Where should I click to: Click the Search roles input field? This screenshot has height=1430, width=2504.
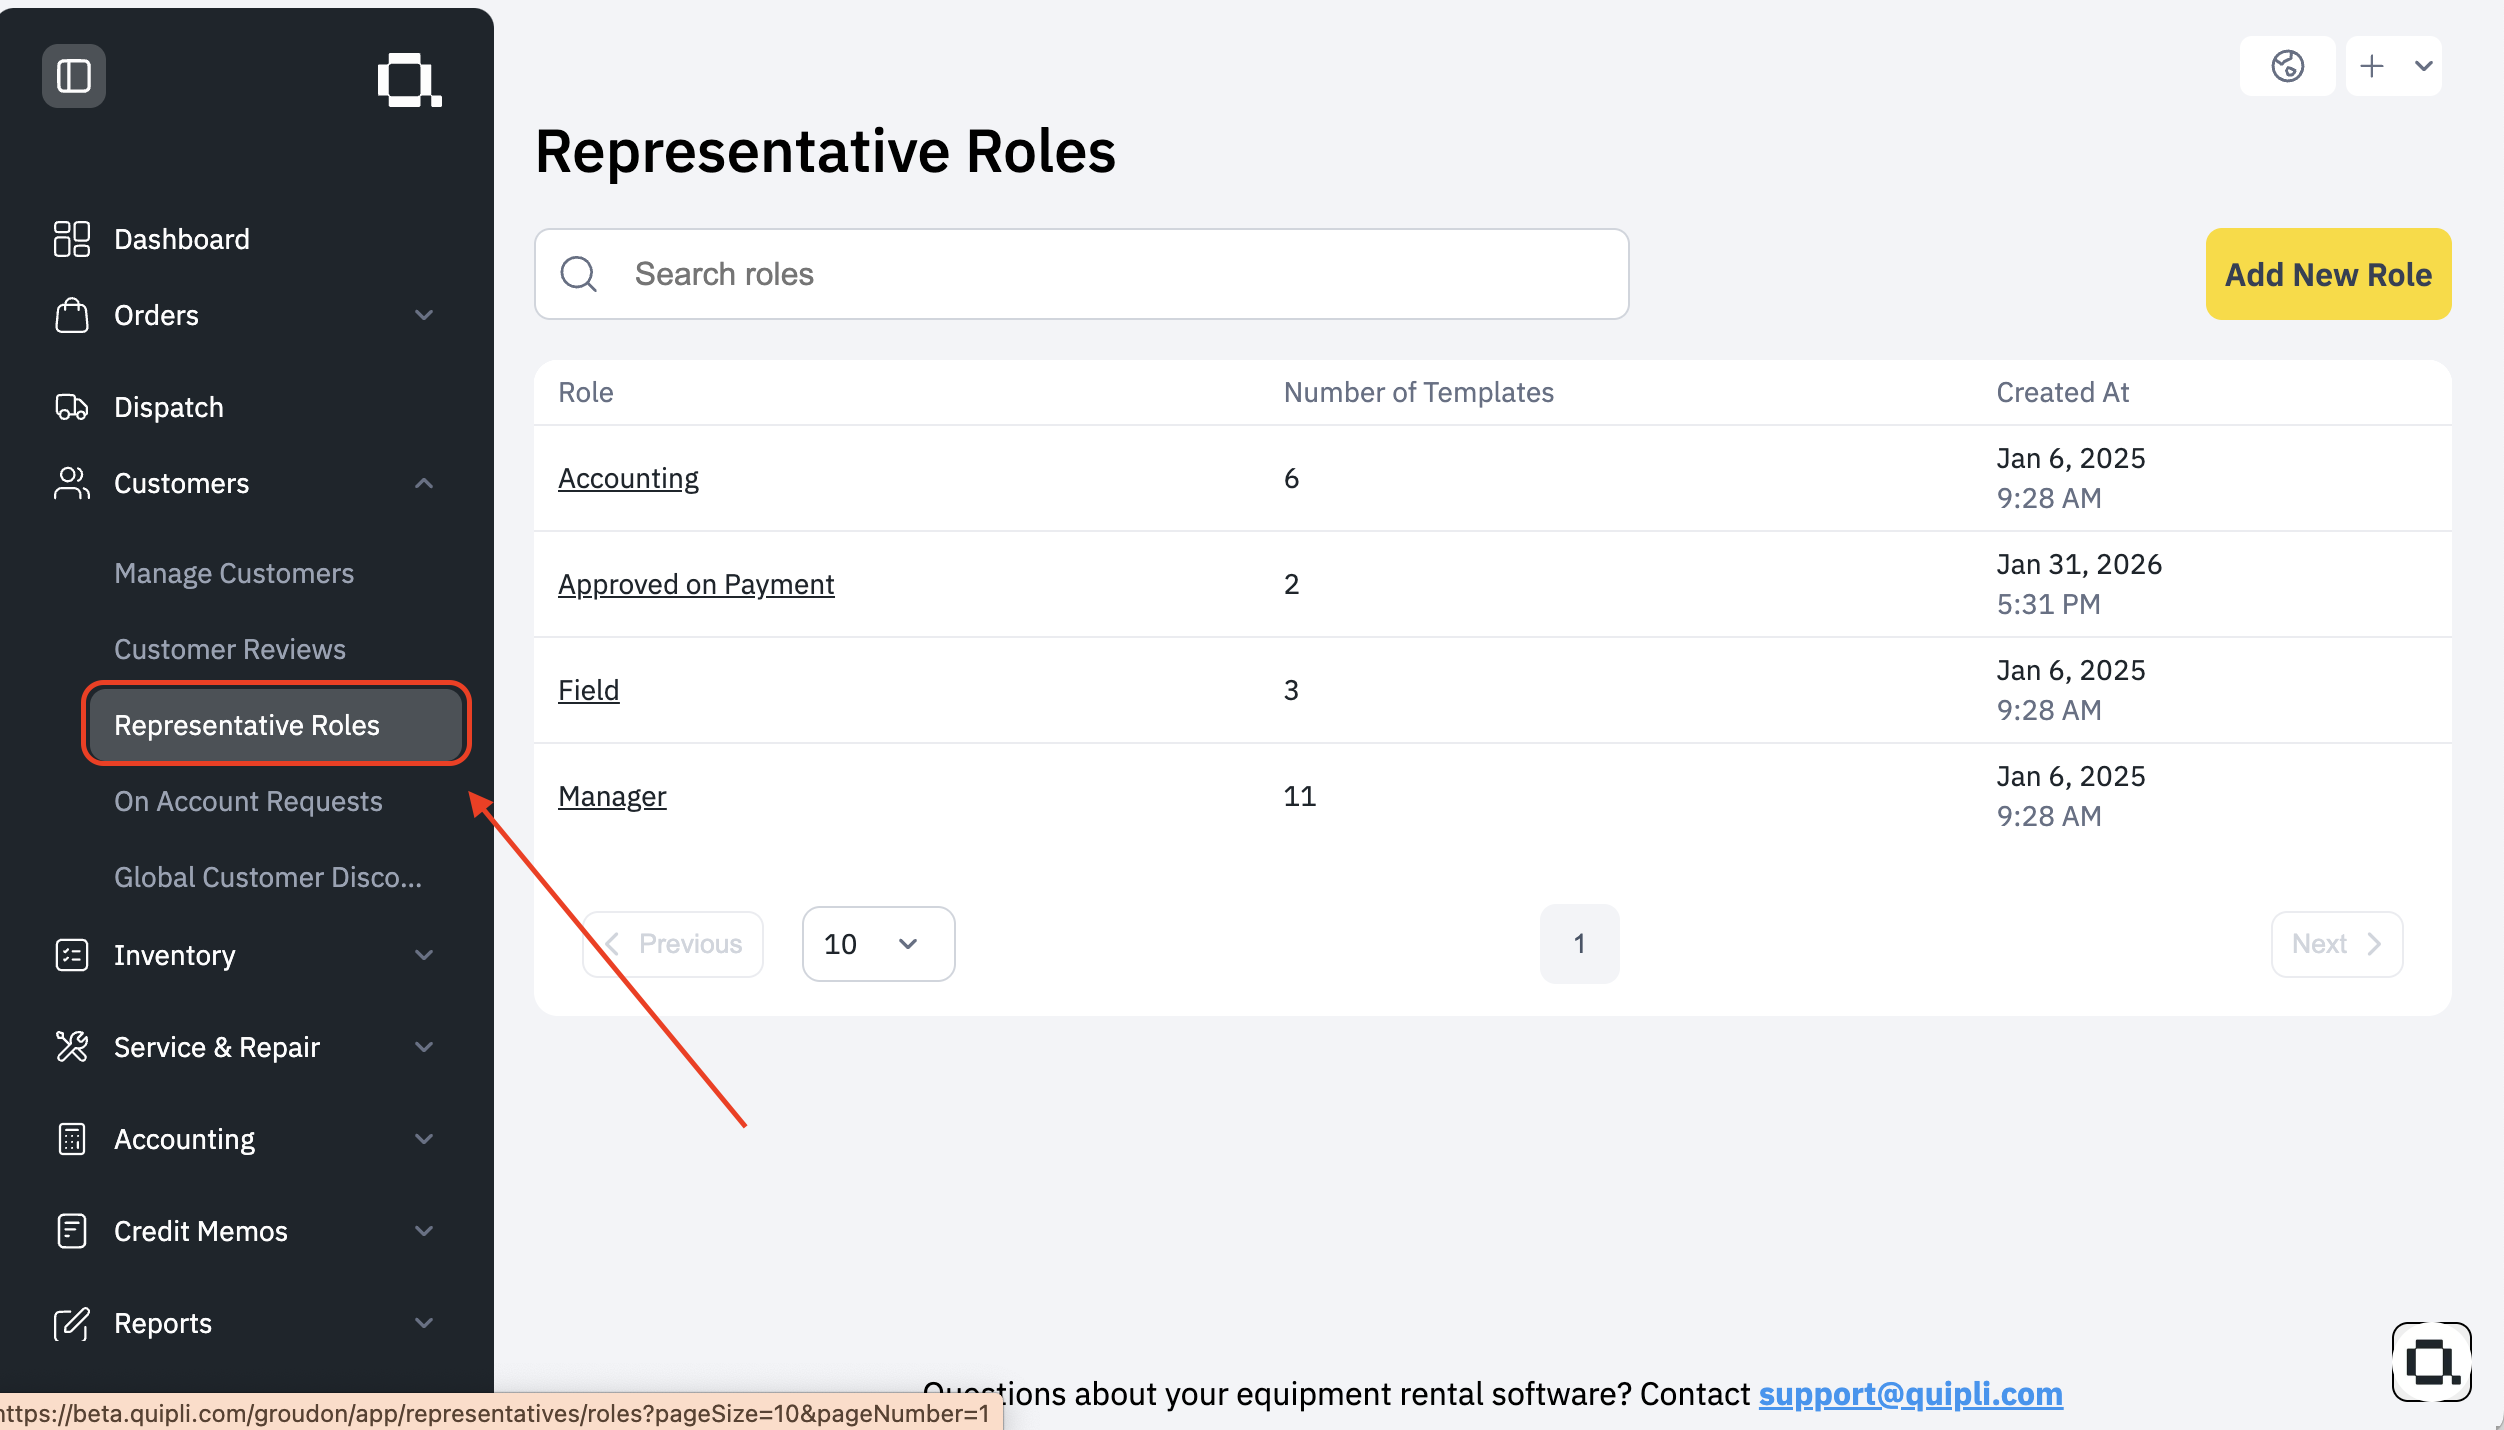(1082, 274)
